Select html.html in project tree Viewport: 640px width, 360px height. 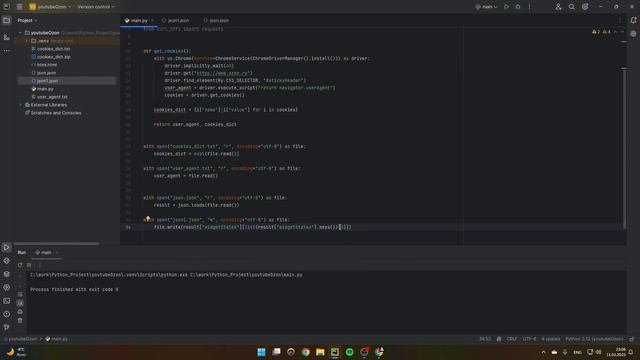point(44,65)
